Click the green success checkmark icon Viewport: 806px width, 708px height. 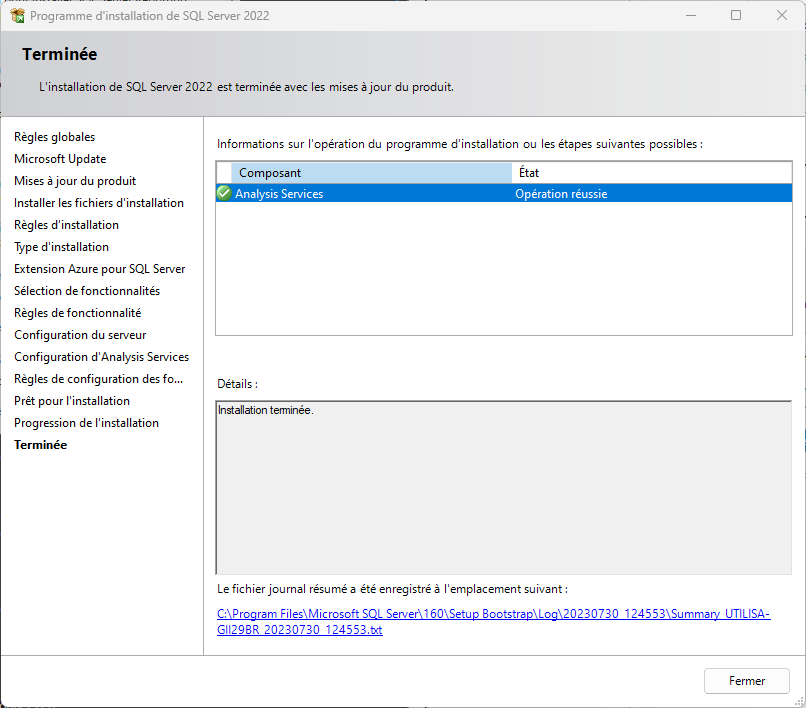224,193
